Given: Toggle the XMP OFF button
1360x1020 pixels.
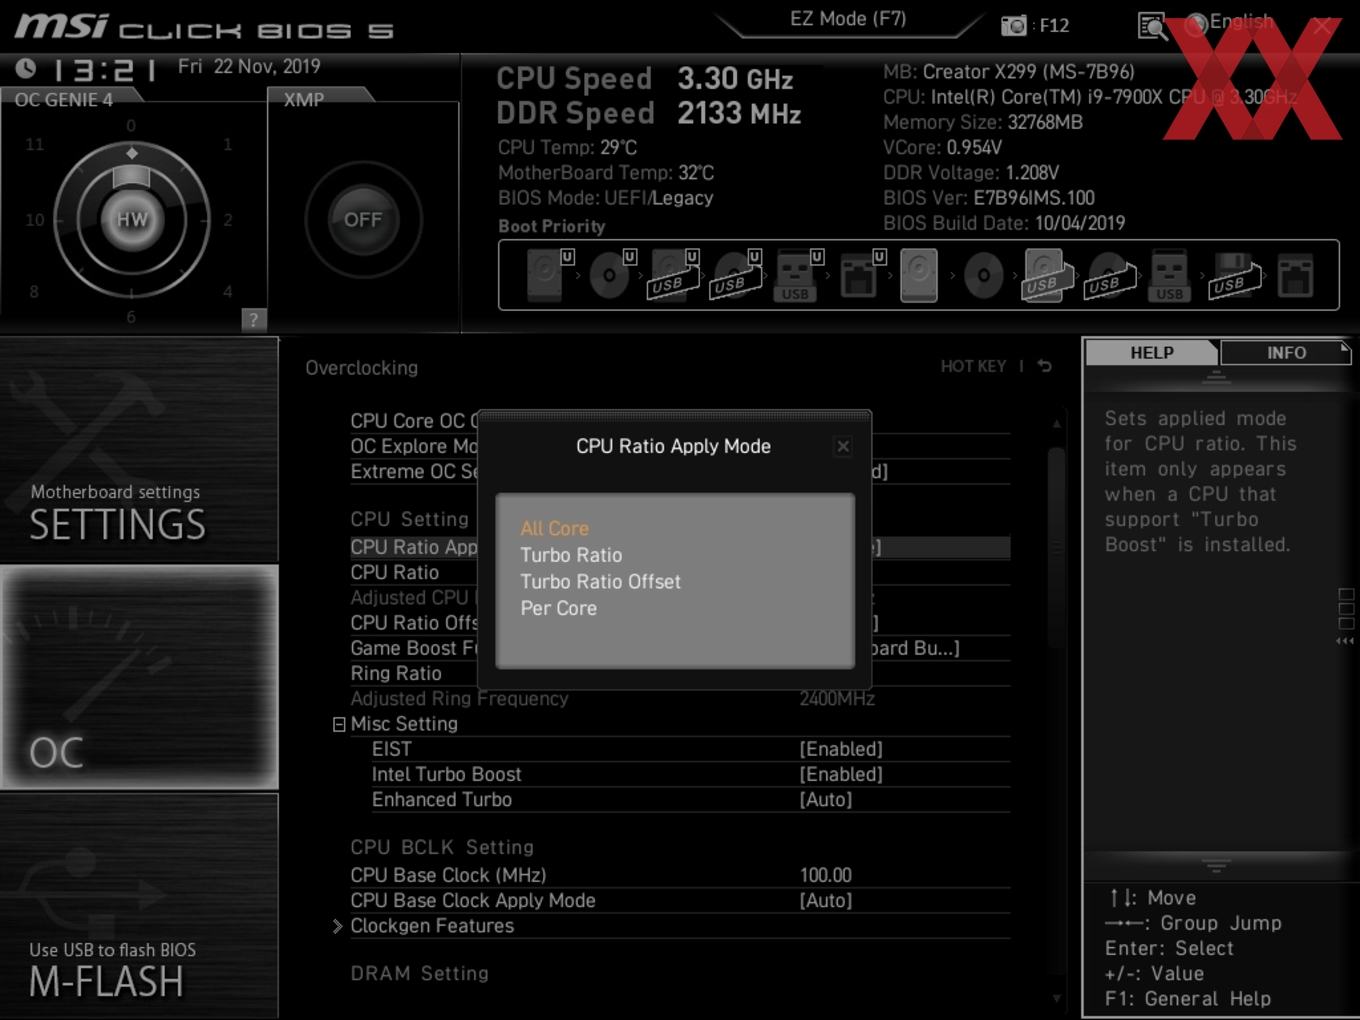Looking at the screenshot, I should pos(363,219).
